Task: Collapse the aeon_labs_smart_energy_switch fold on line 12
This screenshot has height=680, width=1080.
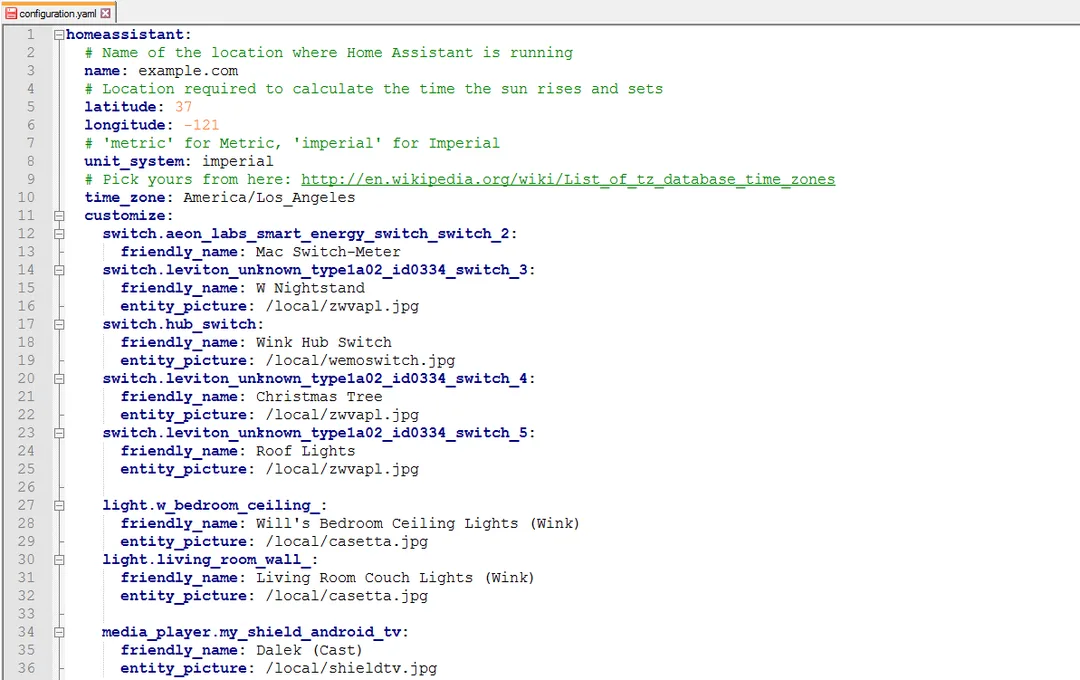Action: 59,234
